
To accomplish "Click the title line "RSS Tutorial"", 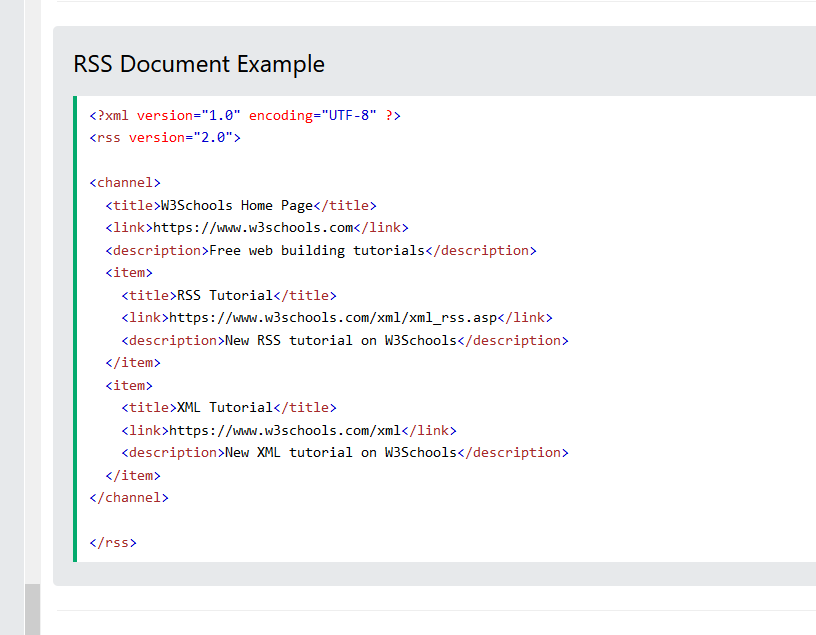I will tap(229, 296).
